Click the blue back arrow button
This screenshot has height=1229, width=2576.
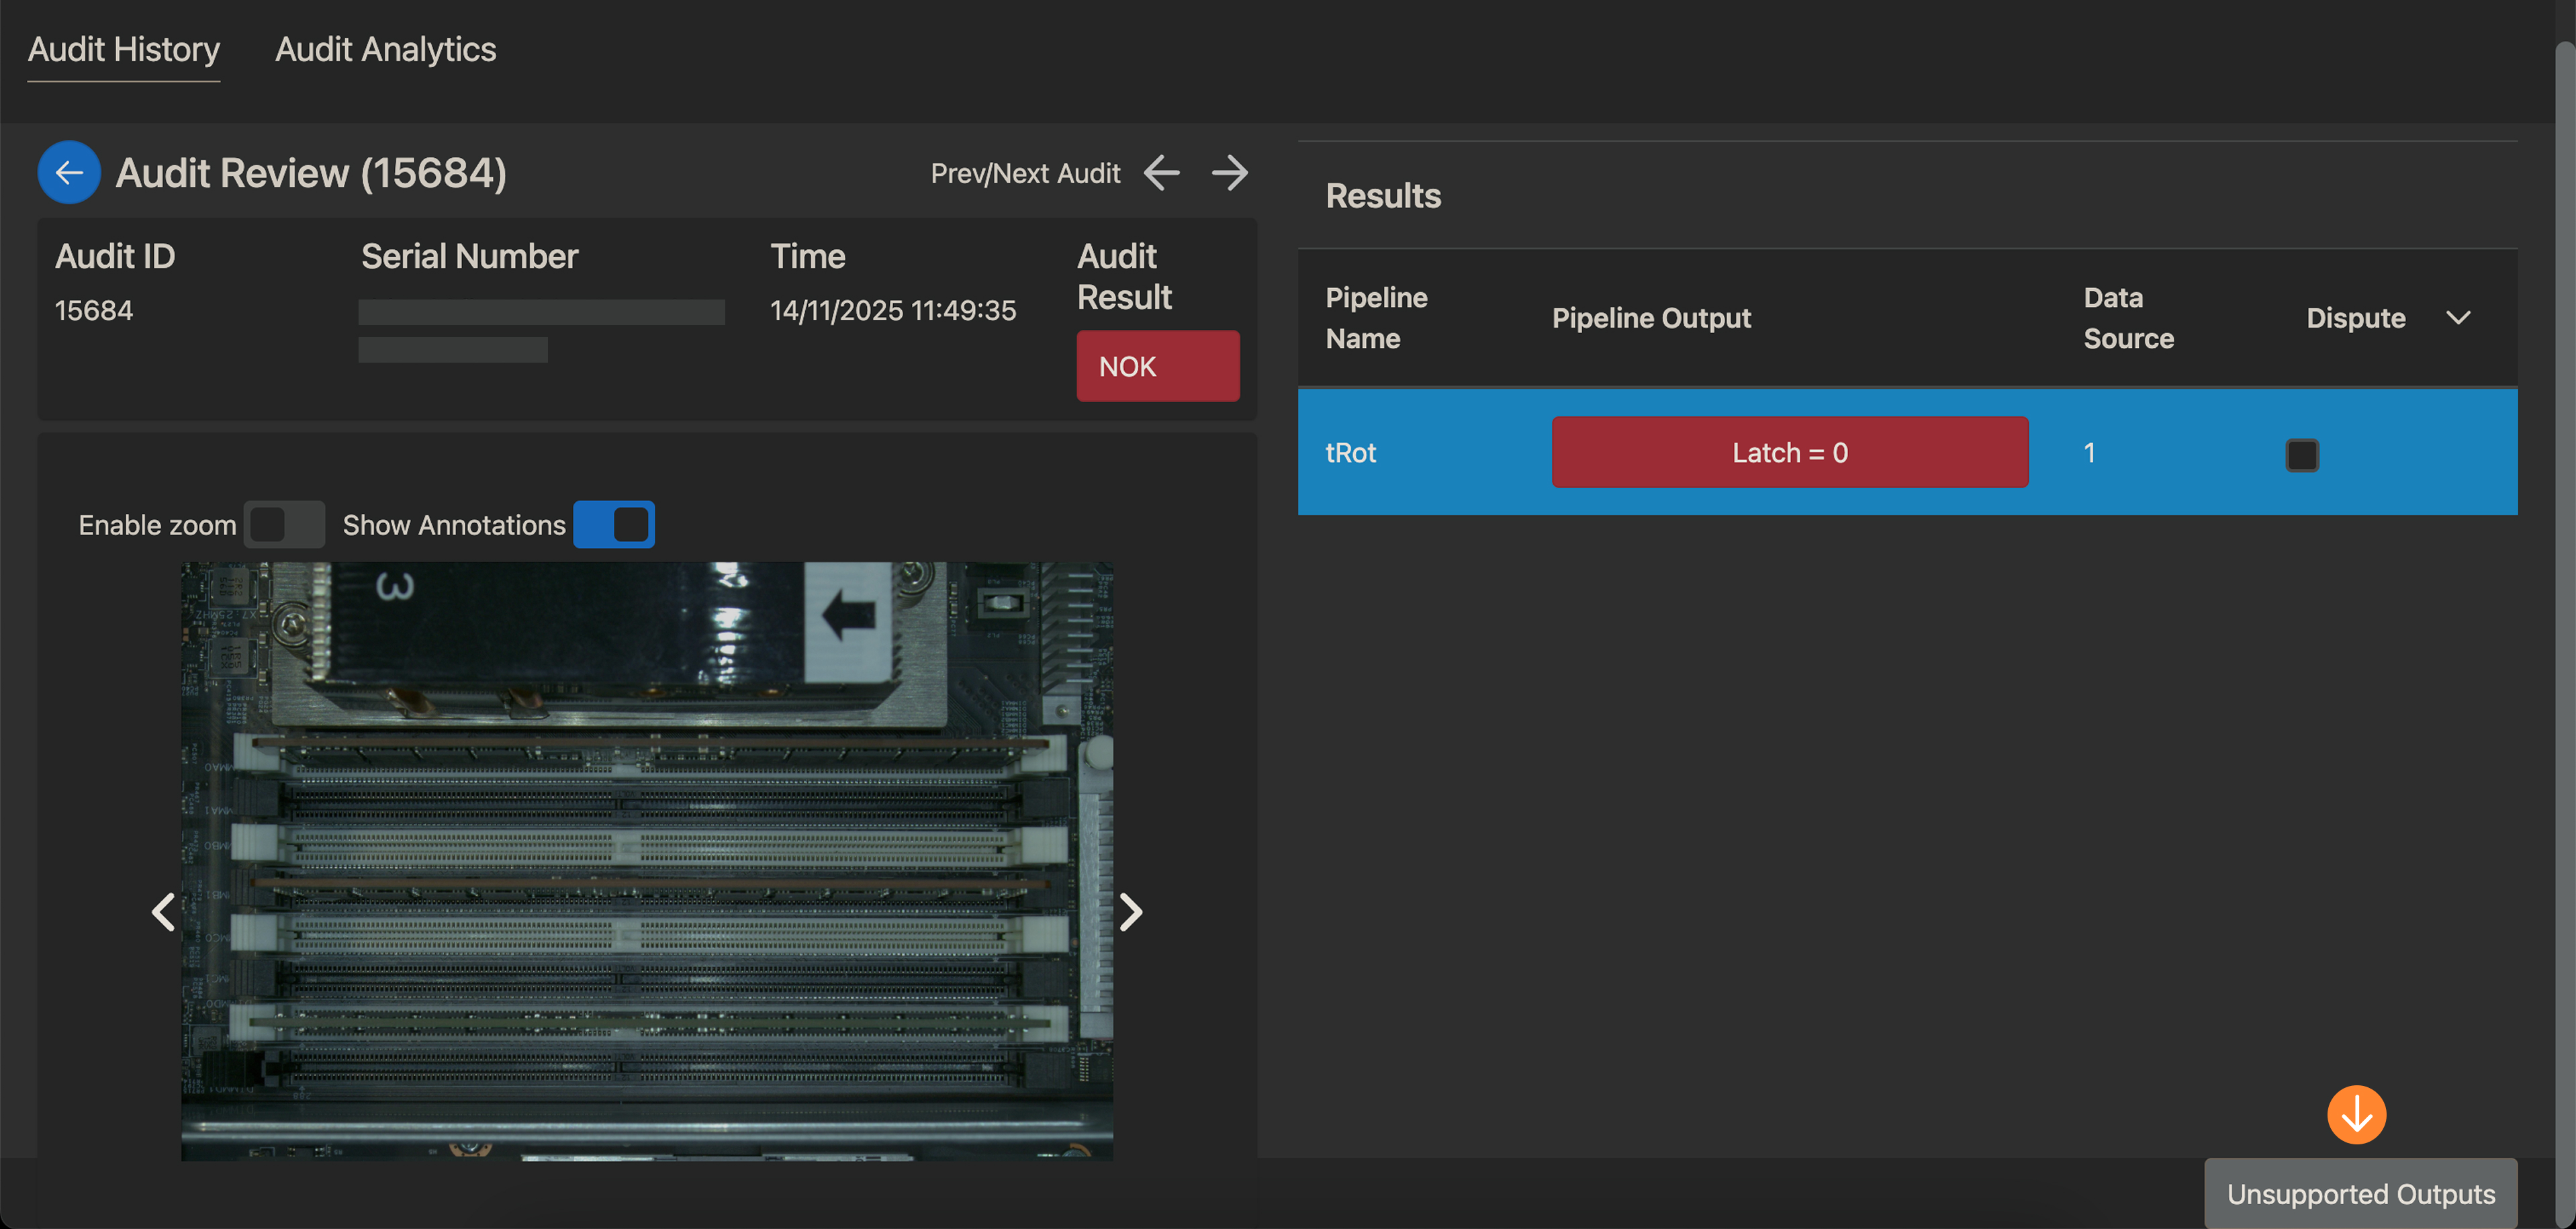pyautogui.click(x=68, y=173)
